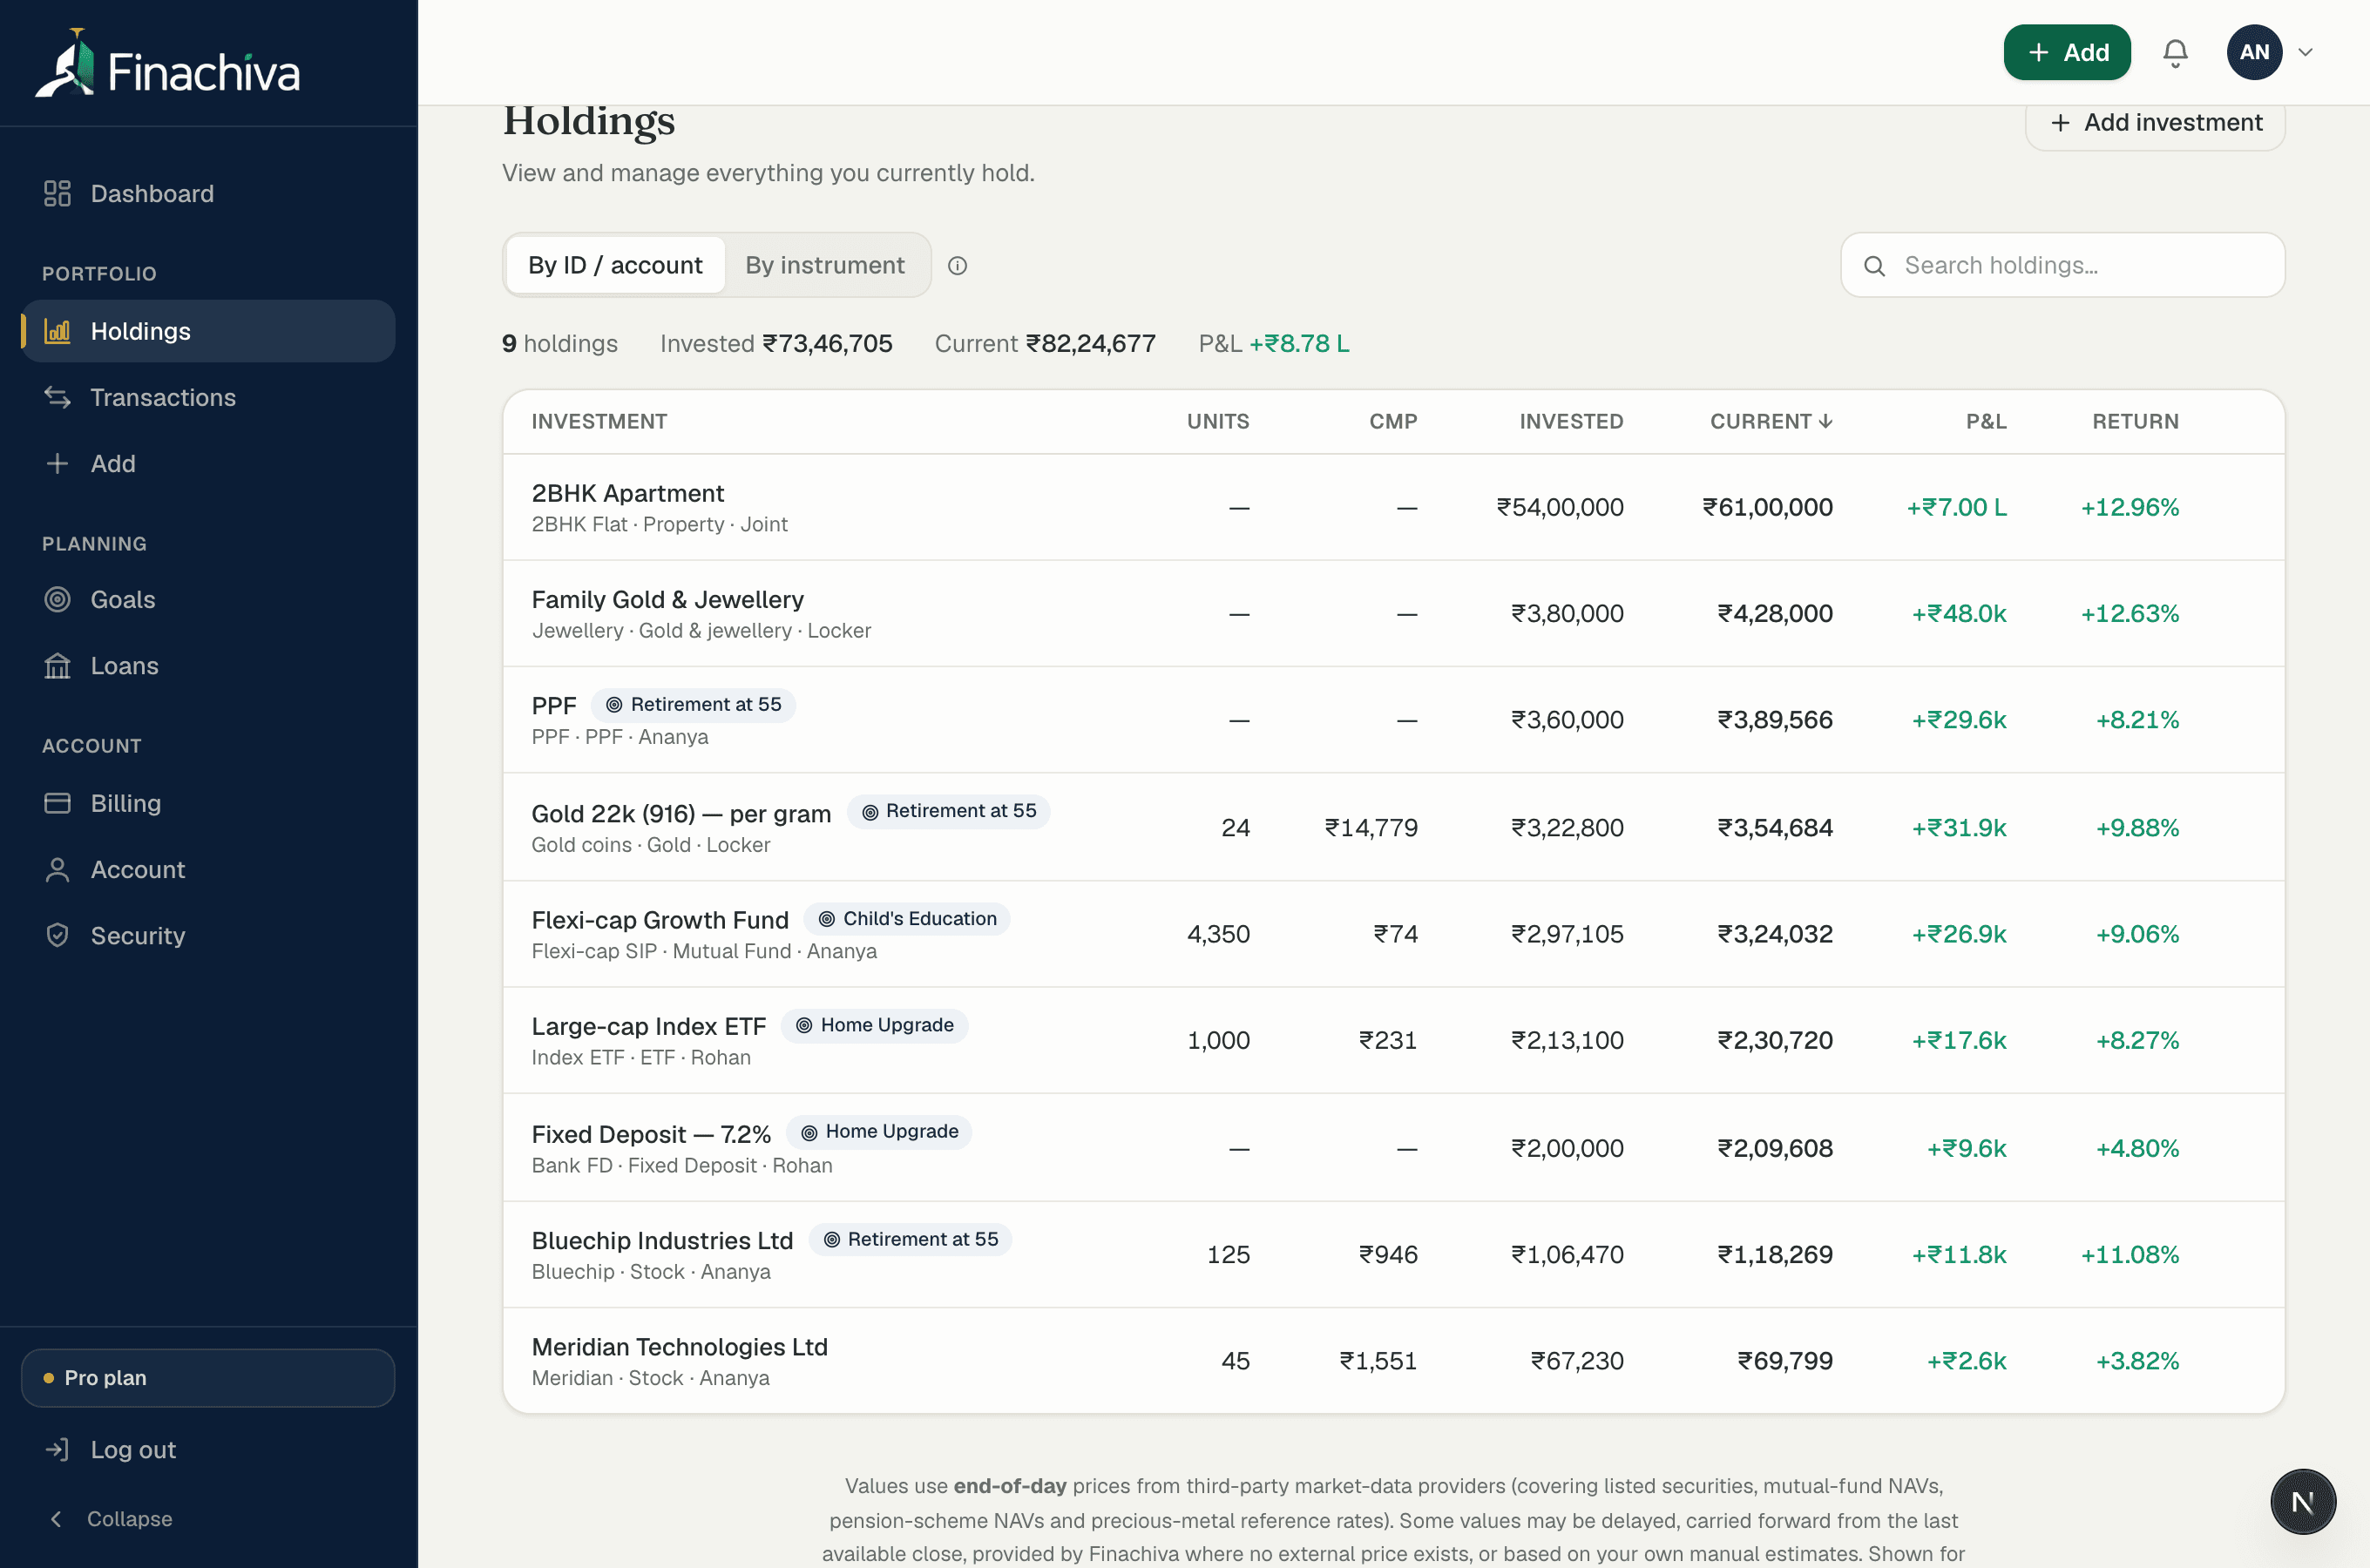Click the AN user avatar
Screen dimensions: 2370x1568
point(2253,52)
